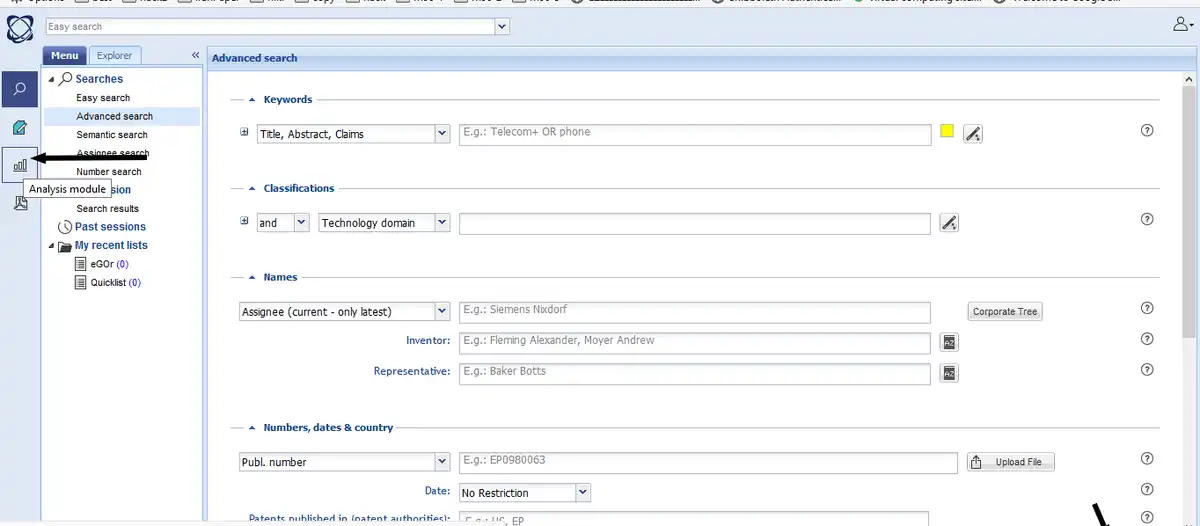Open Search results in the tree
The width and height of the screenshot is (1200, 526).
pyautogui.click(x=108, y=209)
